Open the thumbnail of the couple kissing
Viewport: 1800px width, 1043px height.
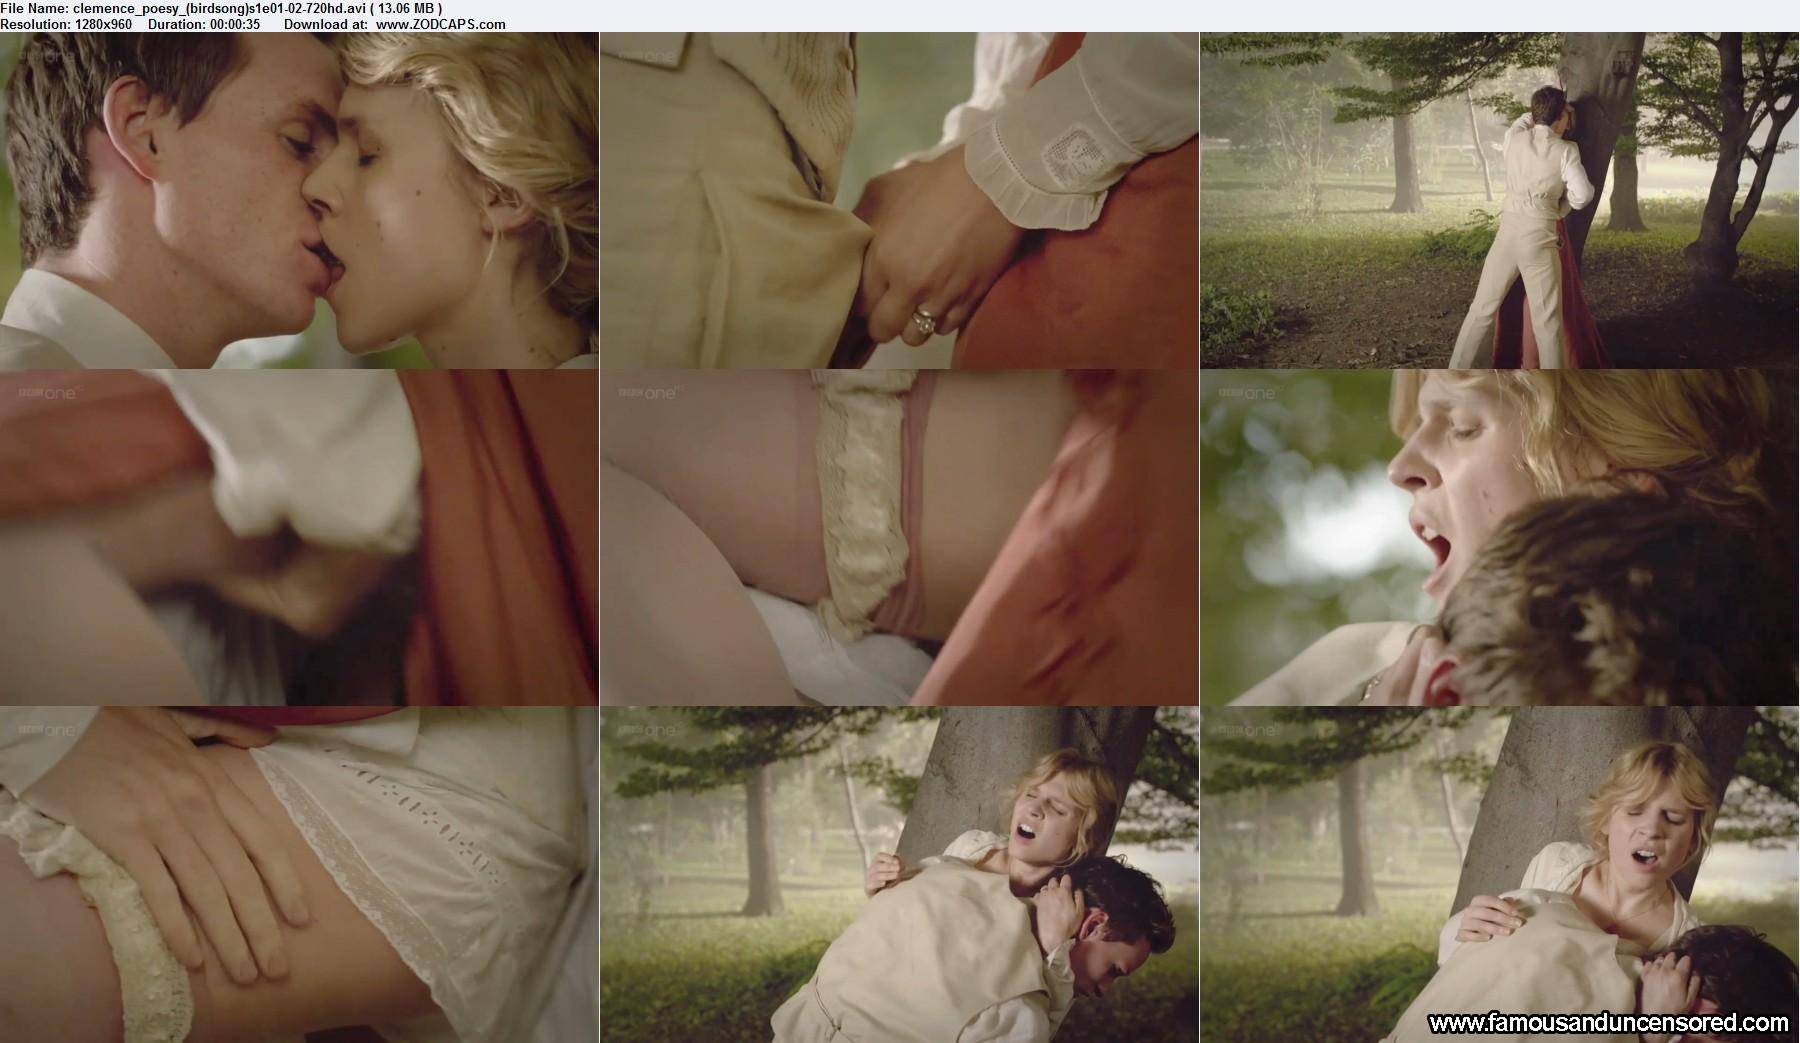299,200
